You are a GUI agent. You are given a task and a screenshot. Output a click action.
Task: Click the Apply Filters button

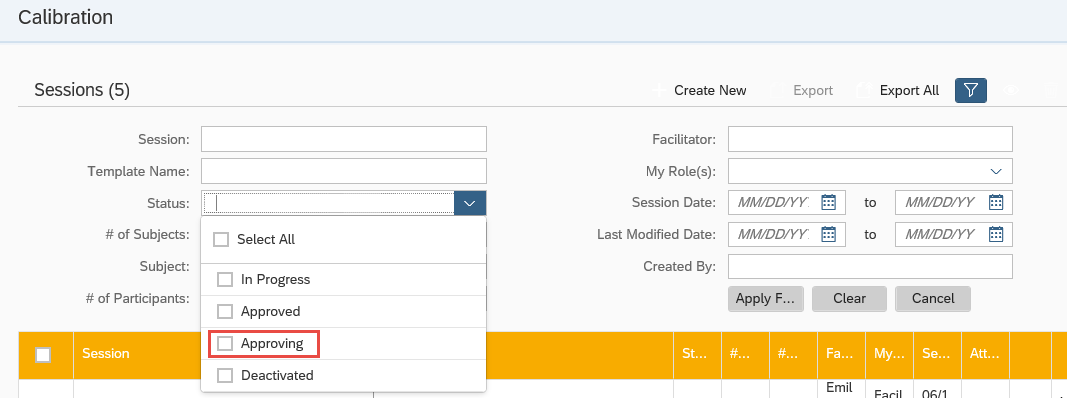click(766, 299)
